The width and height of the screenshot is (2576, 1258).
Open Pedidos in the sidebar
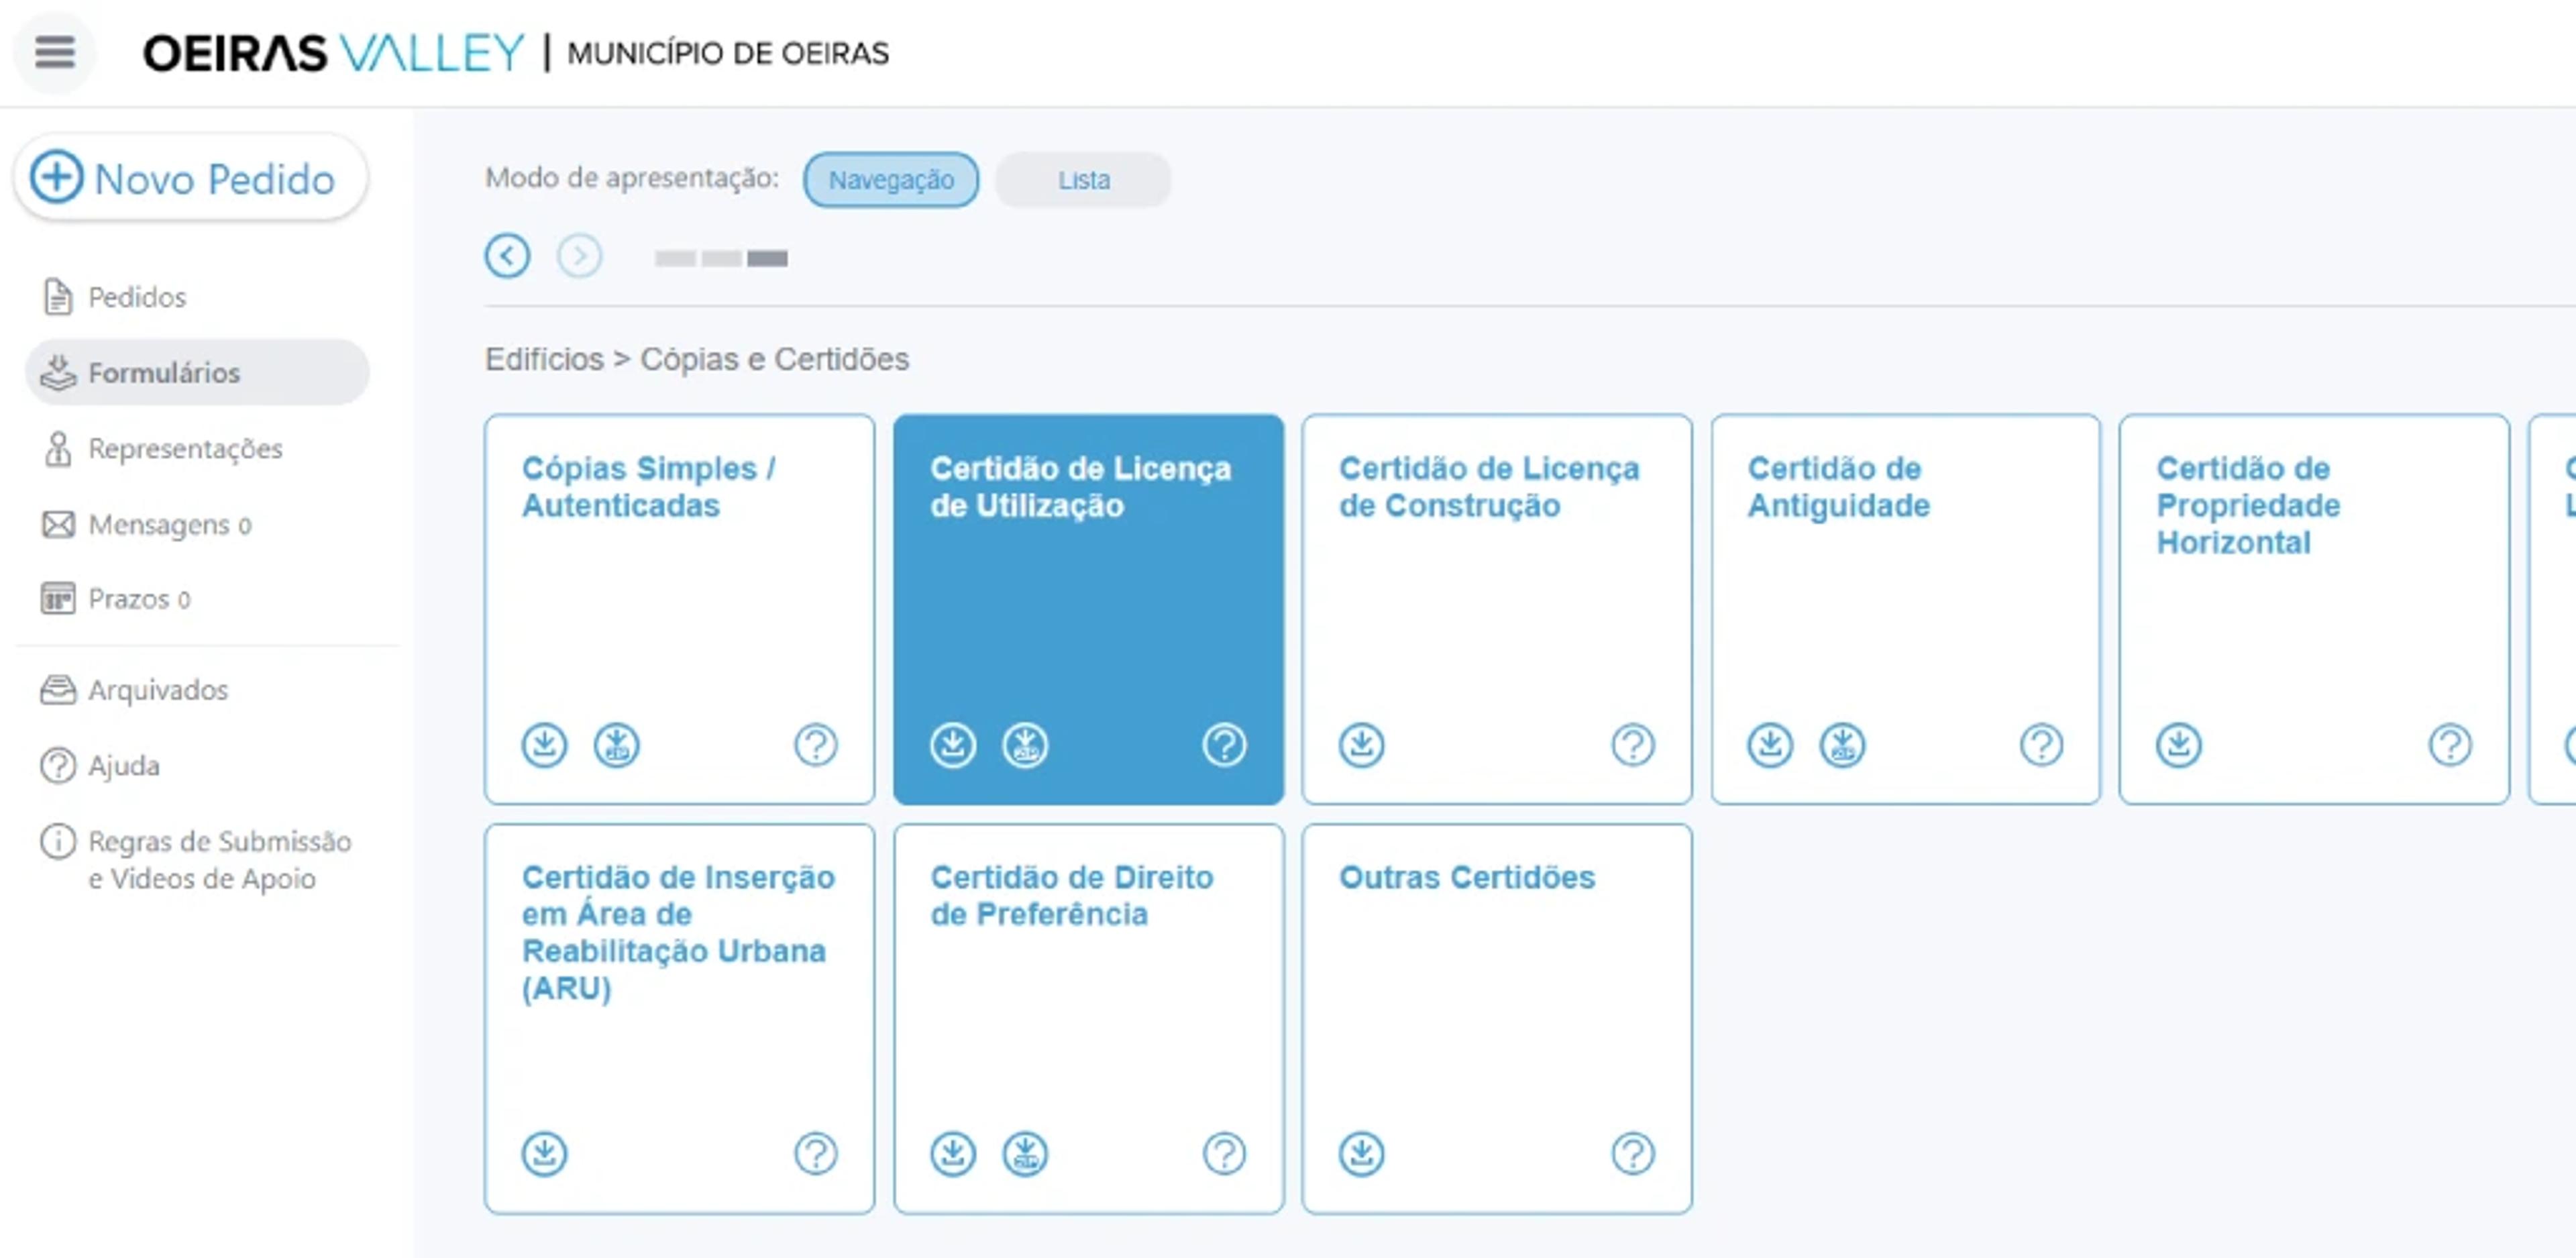115,297
